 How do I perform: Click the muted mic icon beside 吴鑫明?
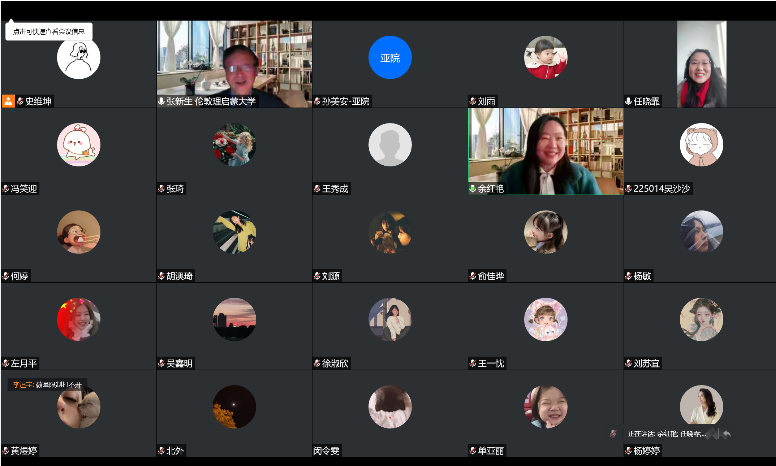[161, 363]
